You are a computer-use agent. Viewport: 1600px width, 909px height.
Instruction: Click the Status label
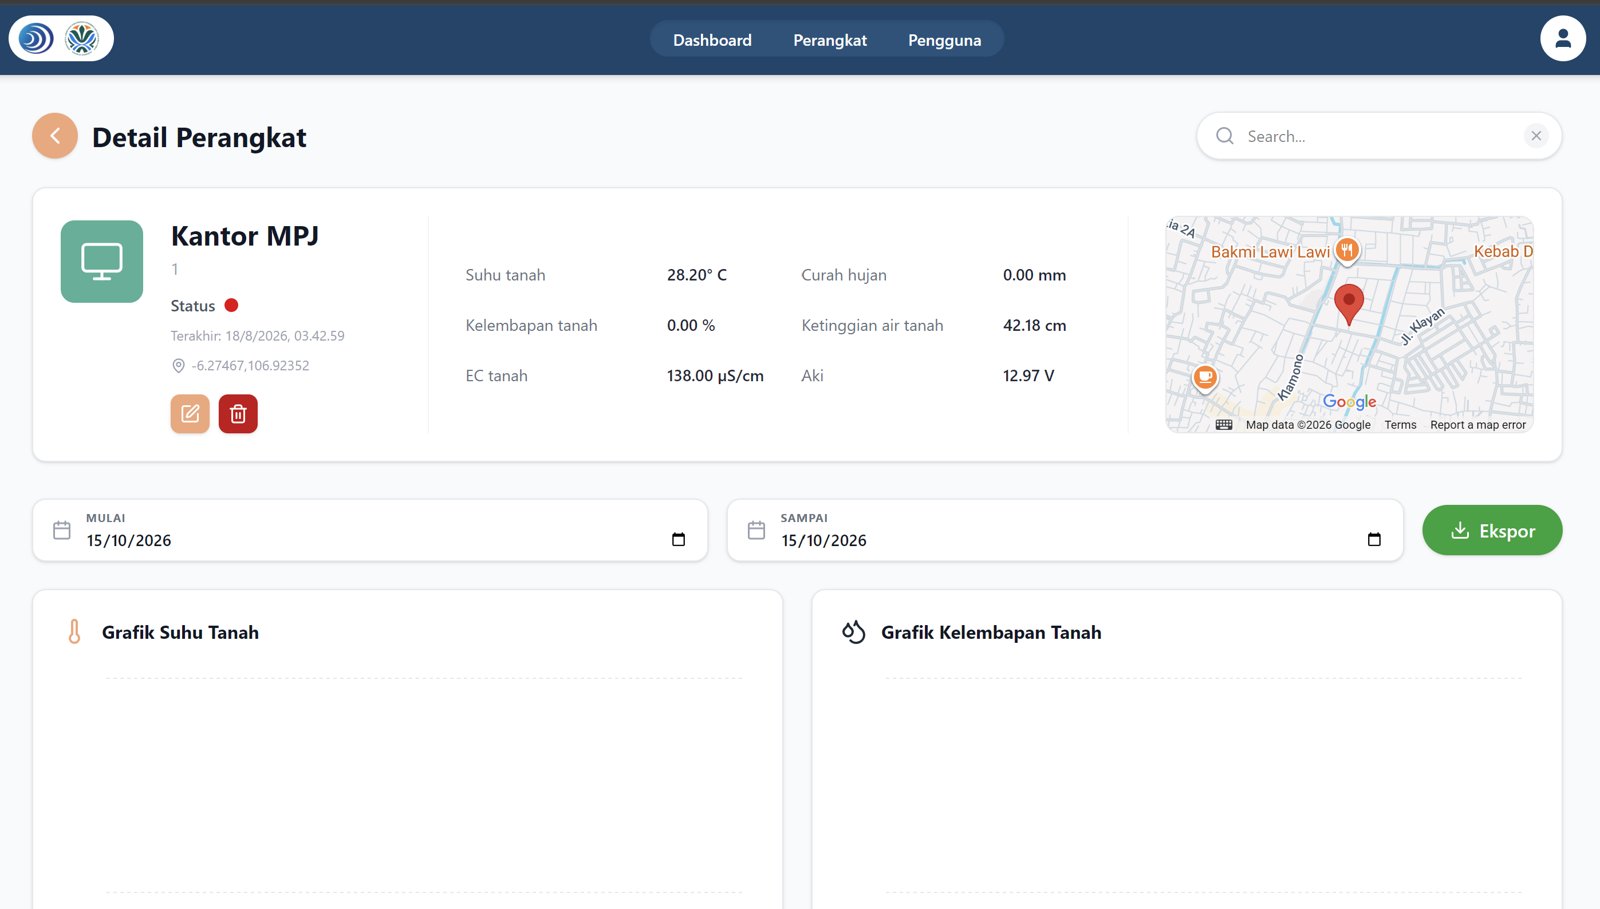[x=193, y=306]
